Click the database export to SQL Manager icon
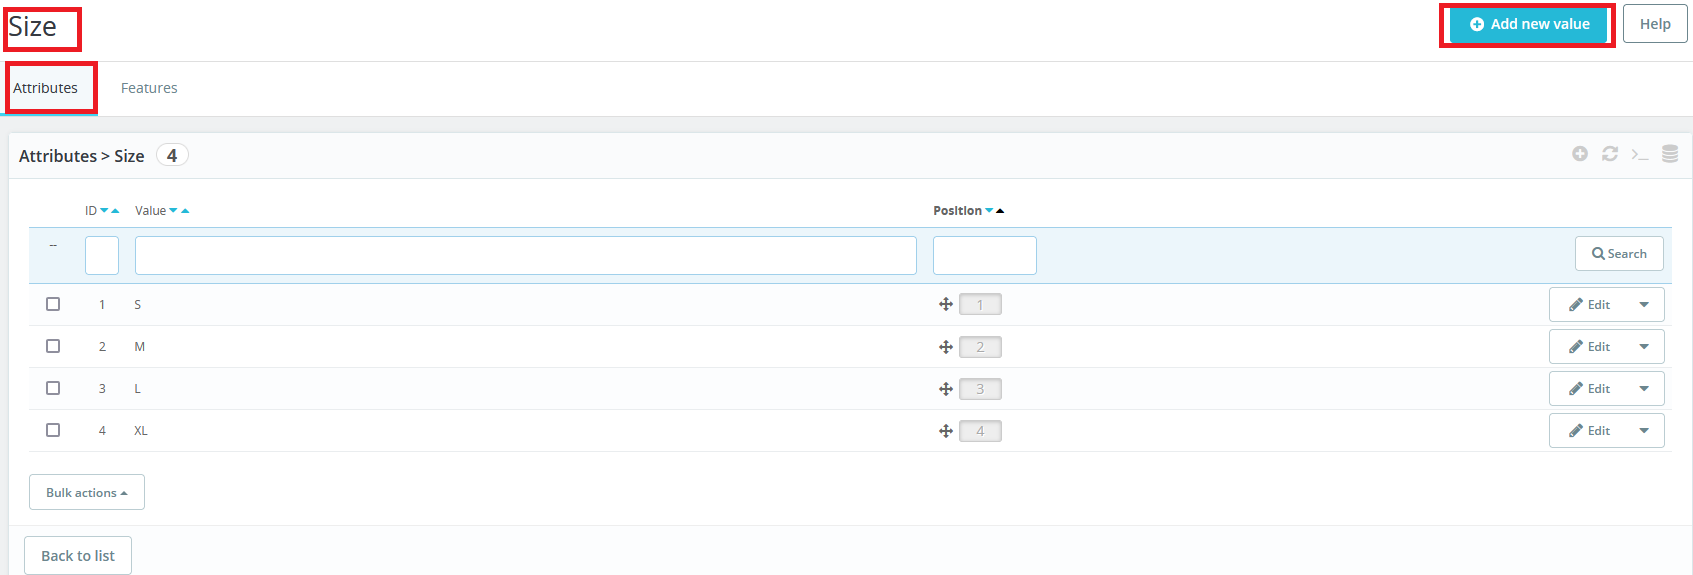Screen dimensions: 1693x575 (1670, 154)
